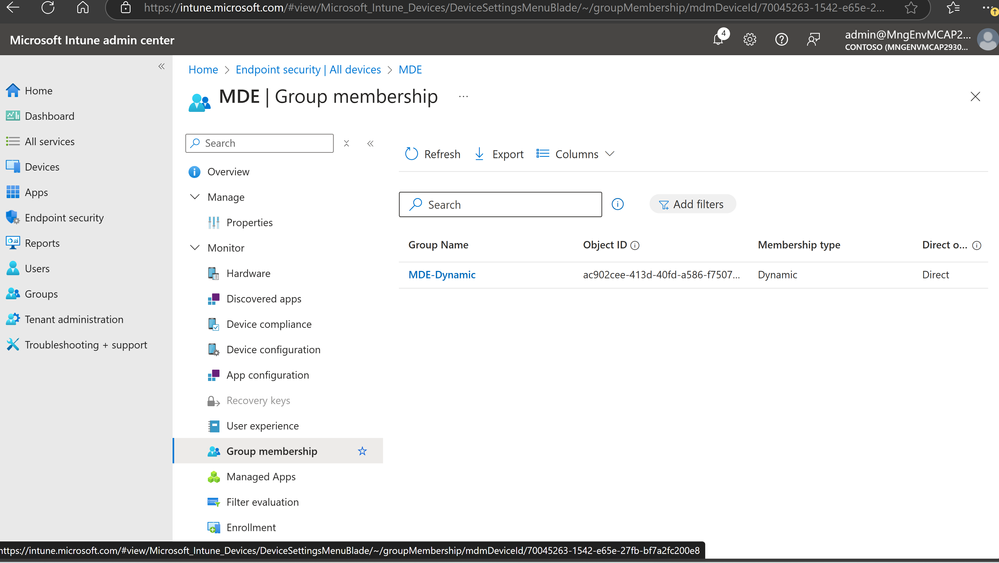The image size is (999, 563).
Task: Click the browser address bar URL
Action: [x=514, y=8]
